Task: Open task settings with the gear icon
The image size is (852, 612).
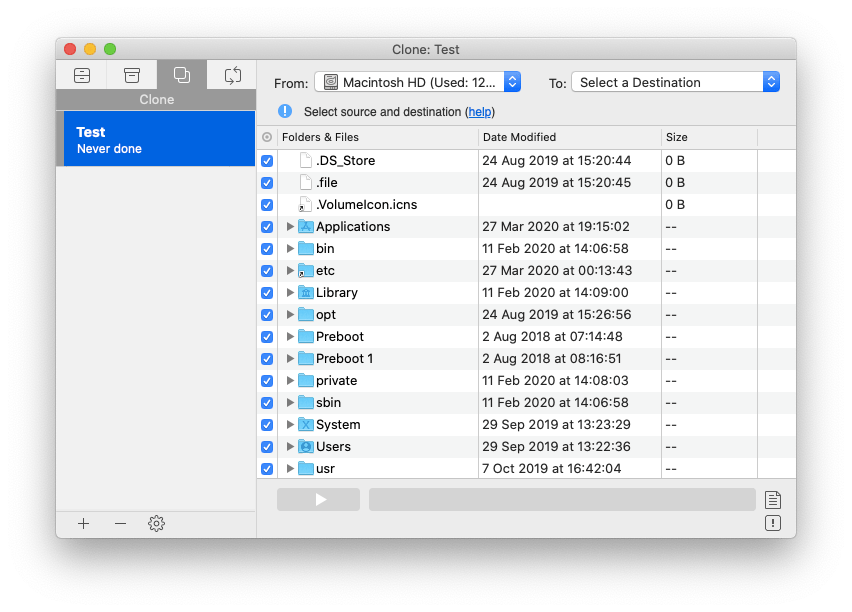Action: tap(156, 523)
